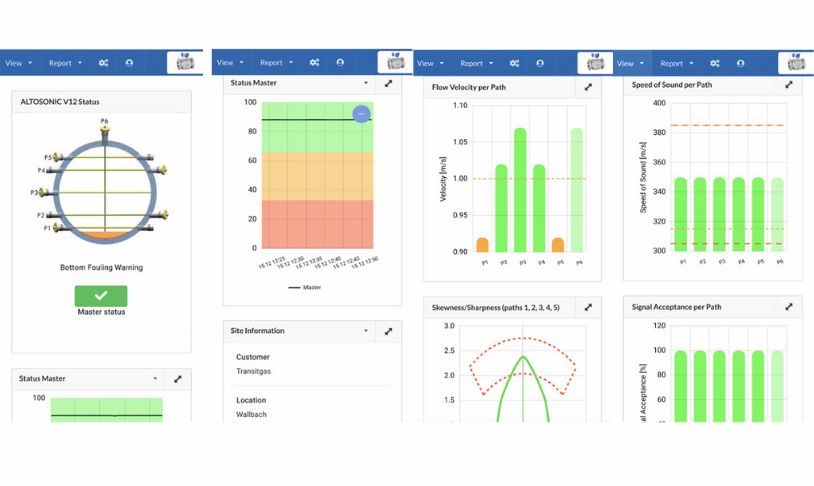Image resolution: width=814 pixels, height=486 pixels.
Task: Click the p3 bar in Flow Velocity chart
Action: pos(520,190)
